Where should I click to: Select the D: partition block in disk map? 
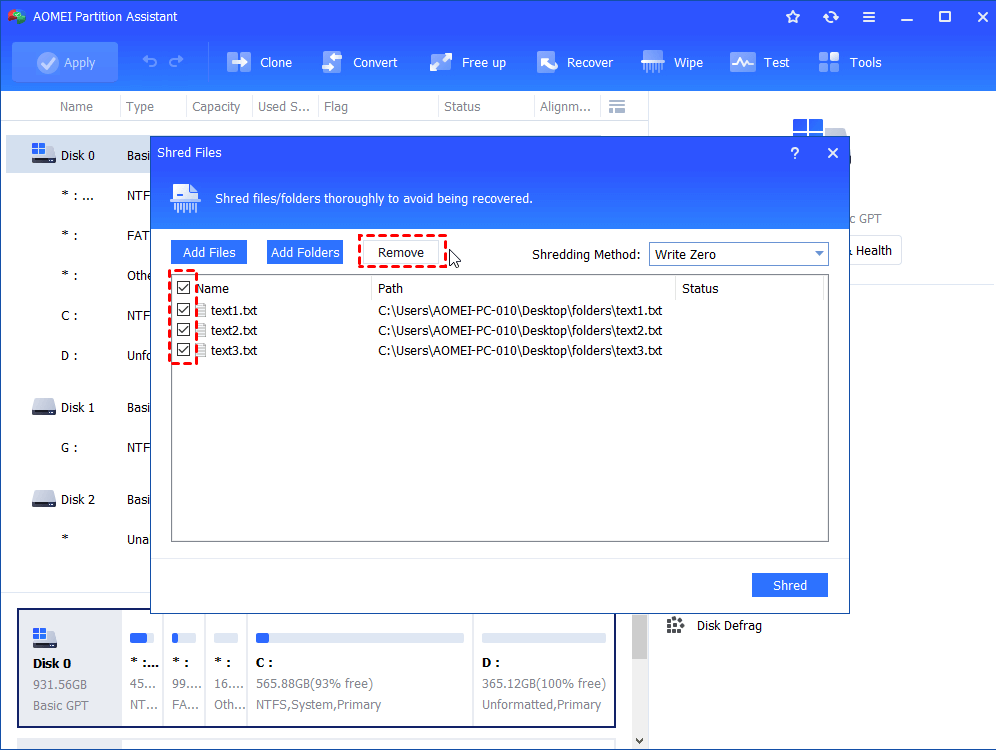pos(544,668)
